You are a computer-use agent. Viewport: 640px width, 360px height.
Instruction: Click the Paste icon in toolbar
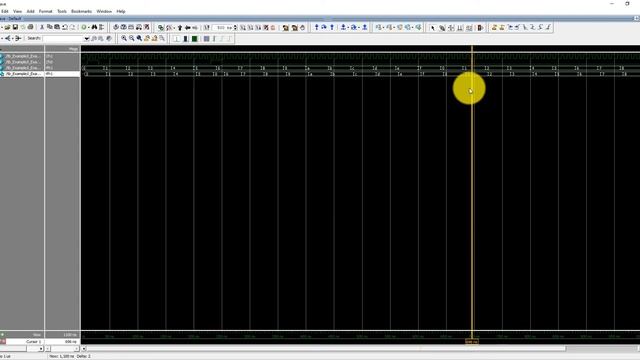(x=57, y=27)
